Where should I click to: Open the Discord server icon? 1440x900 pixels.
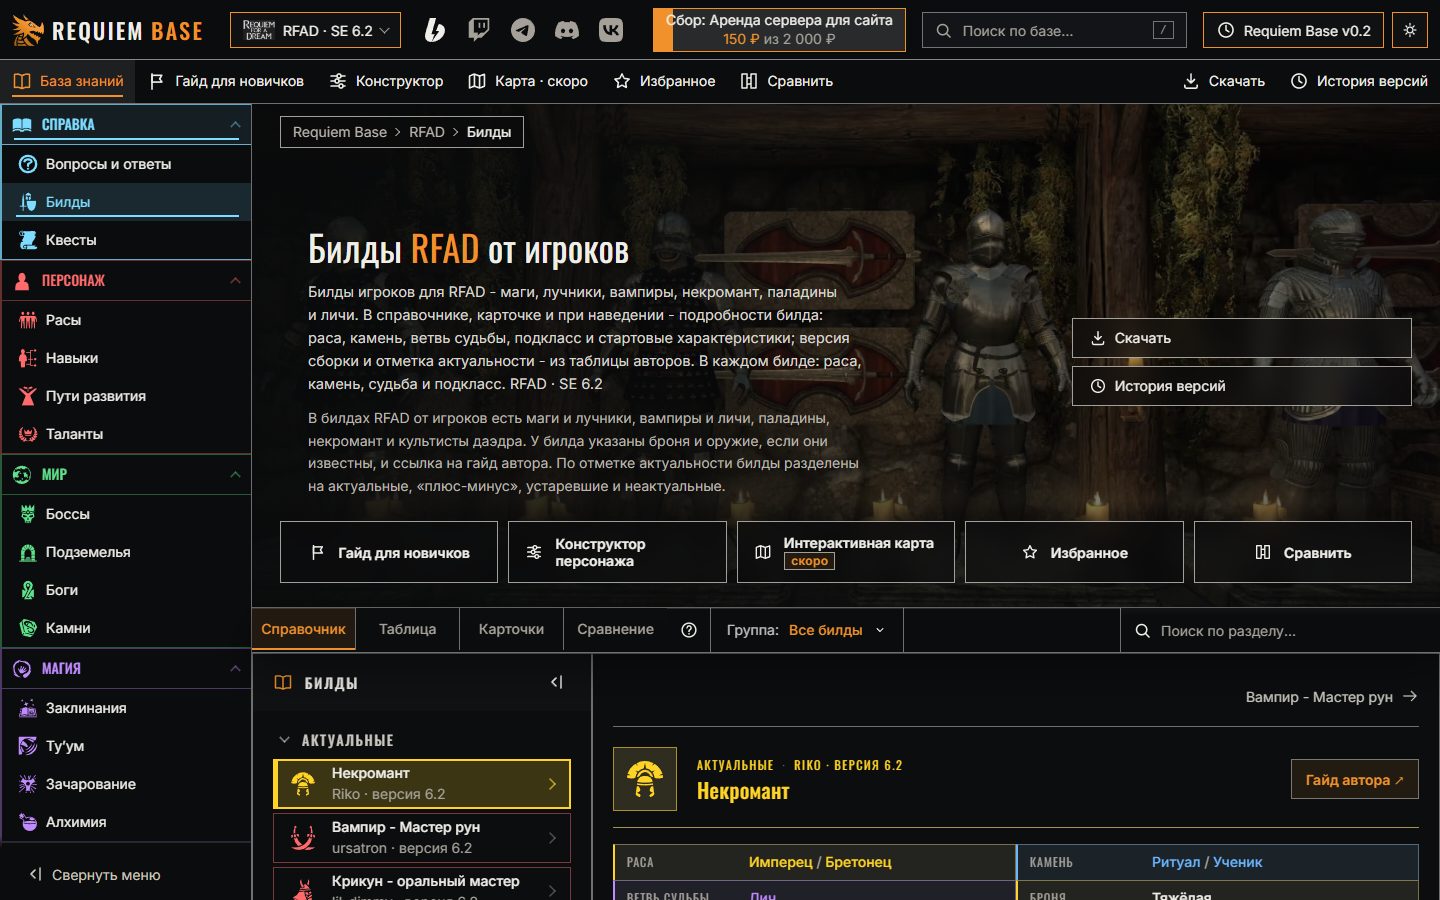coord(567,30)
